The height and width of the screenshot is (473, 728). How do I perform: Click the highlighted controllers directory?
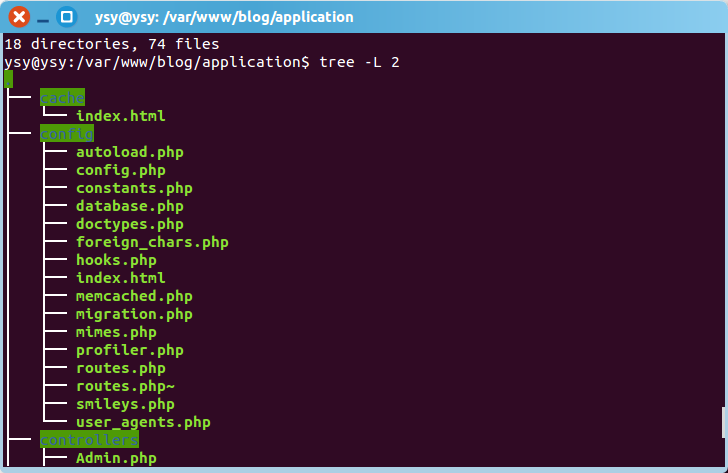coord(89,440)
